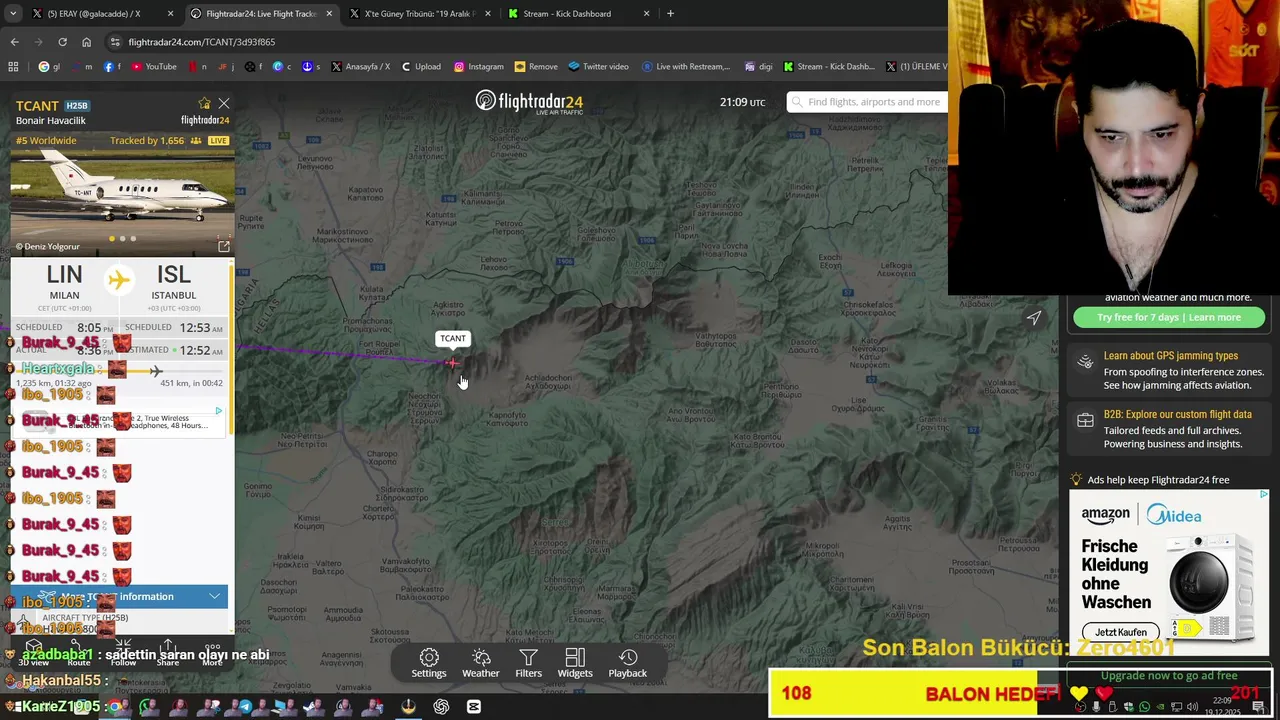Add TCANT flight to favorites star

(204, 103)
